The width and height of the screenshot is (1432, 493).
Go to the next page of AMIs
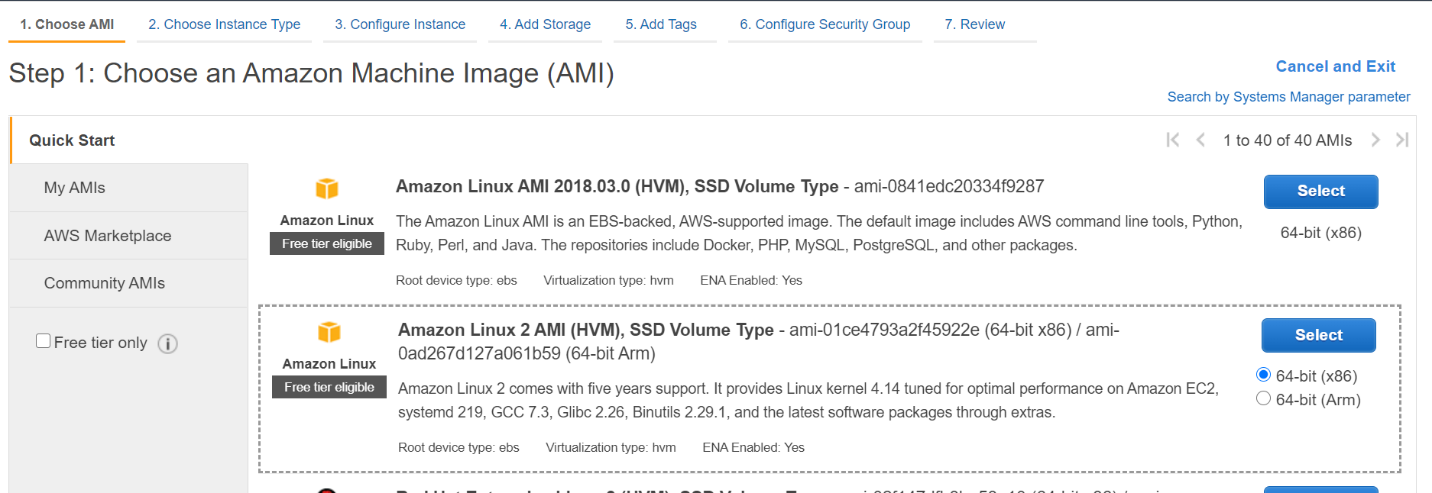1376,140
